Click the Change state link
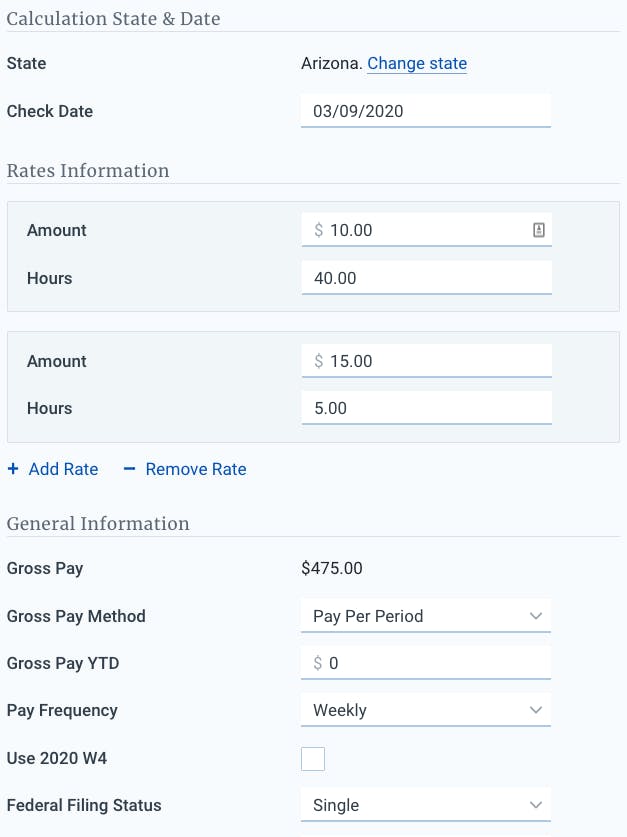 (416, 63)
